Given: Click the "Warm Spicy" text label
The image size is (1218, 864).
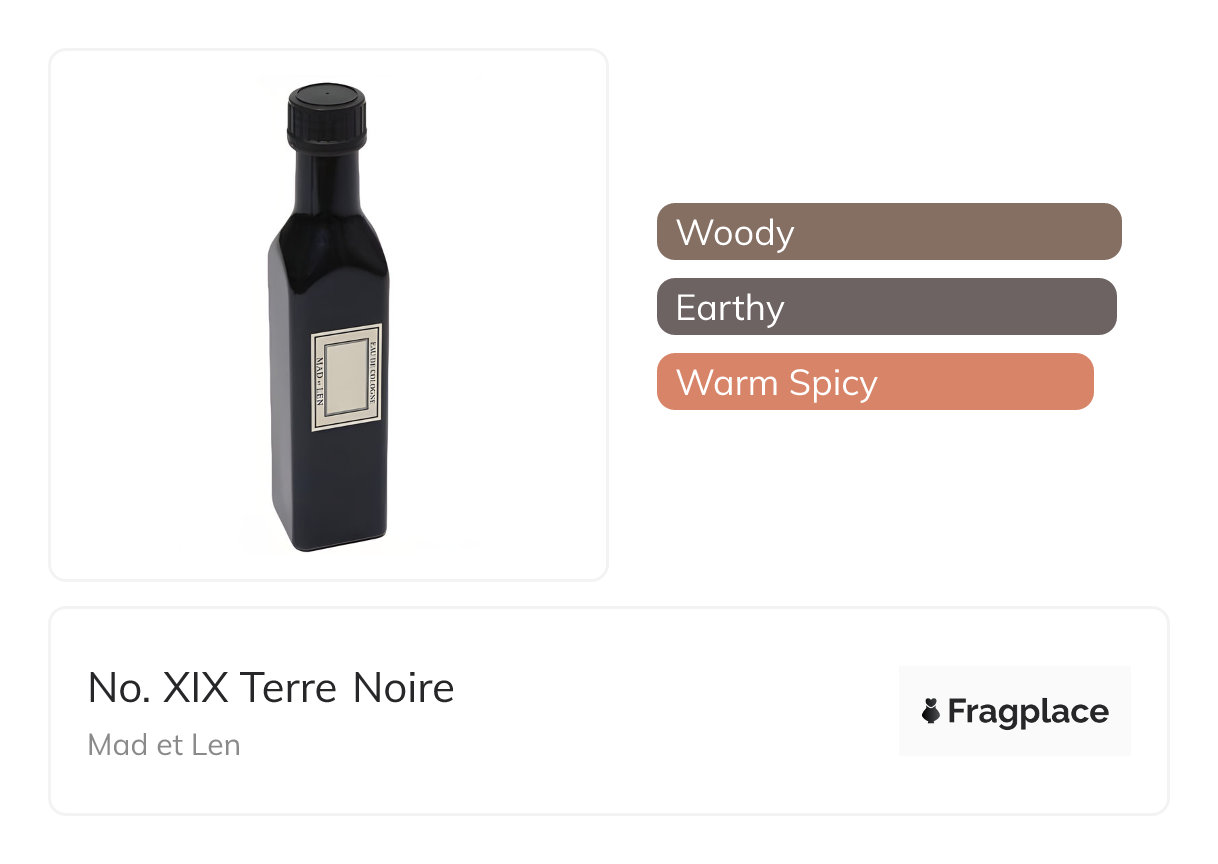Looking at the screenshot, I should (776, 382).
